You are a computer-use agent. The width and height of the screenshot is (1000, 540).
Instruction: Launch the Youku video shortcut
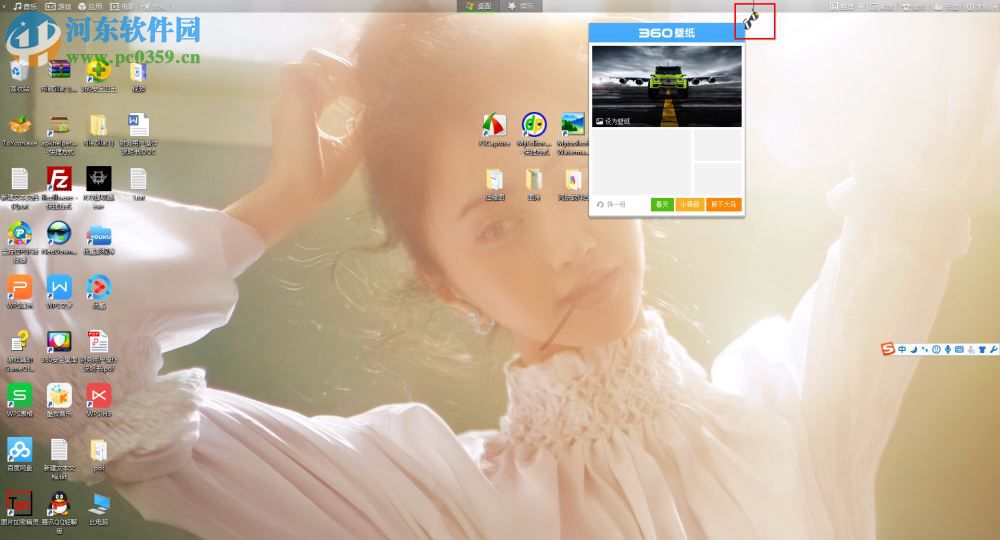(x=98, y=235)
